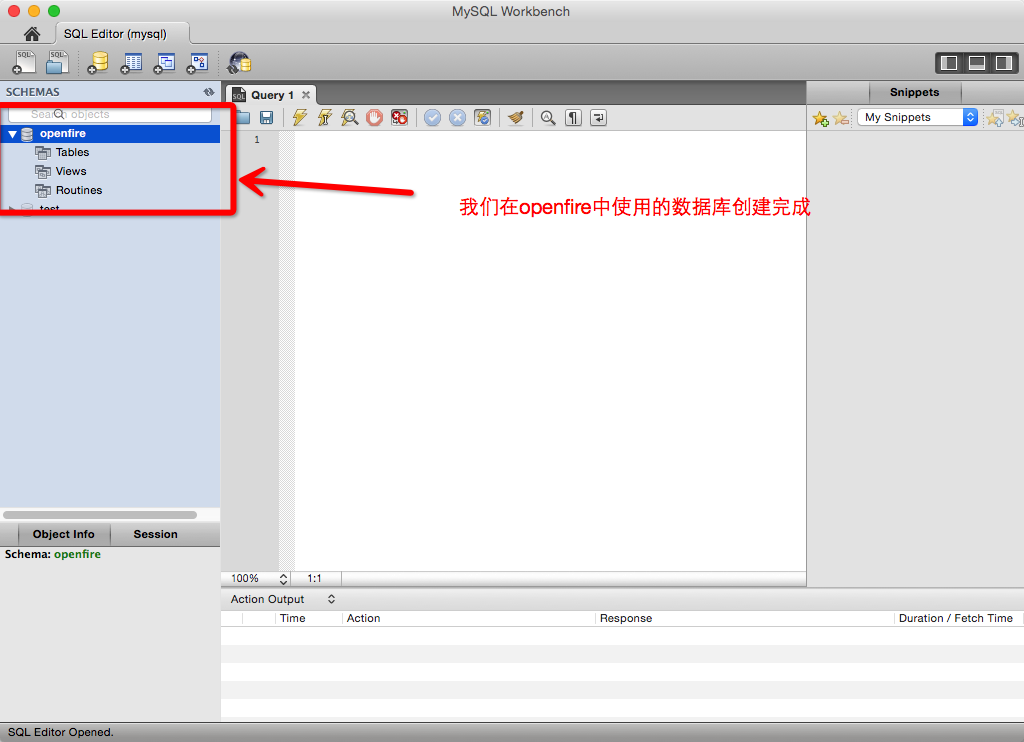
Task: Toggle auto-commit mode
Action: click(482, 118)
